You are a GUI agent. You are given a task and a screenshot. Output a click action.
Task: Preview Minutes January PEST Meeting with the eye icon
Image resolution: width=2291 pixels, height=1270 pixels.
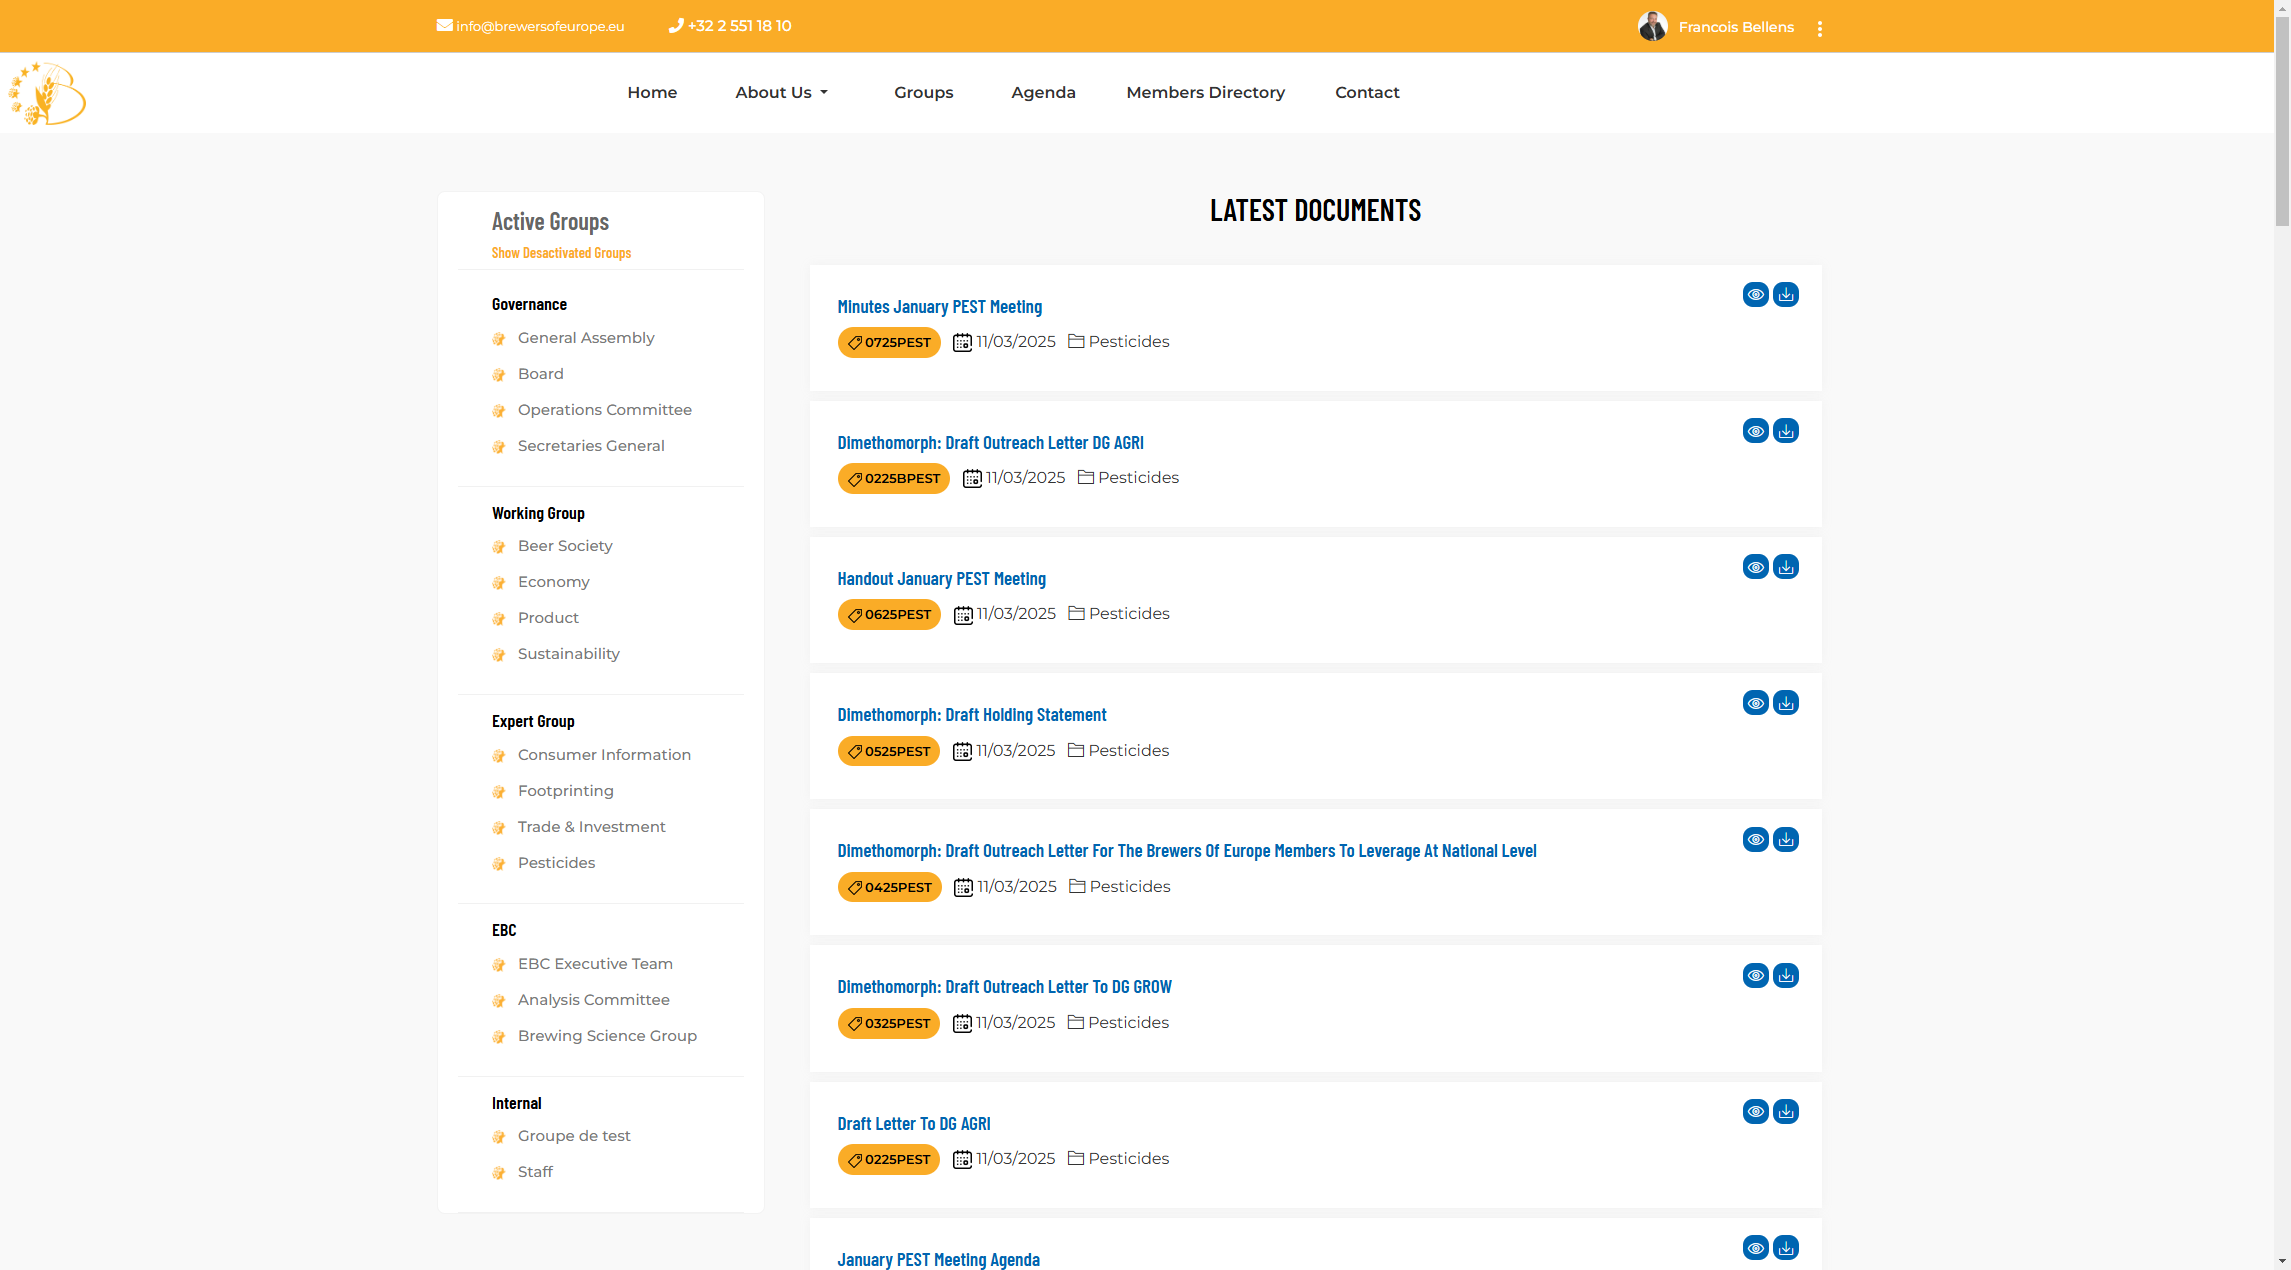tap(1756, 294)
